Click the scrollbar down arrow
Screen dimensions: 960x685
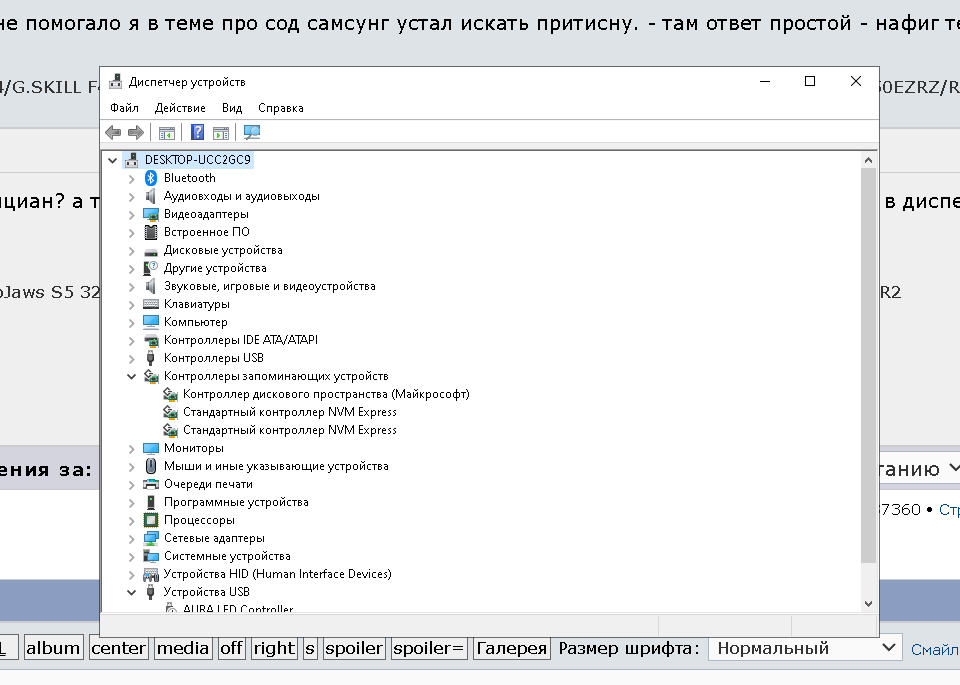(x=868, y=604)
